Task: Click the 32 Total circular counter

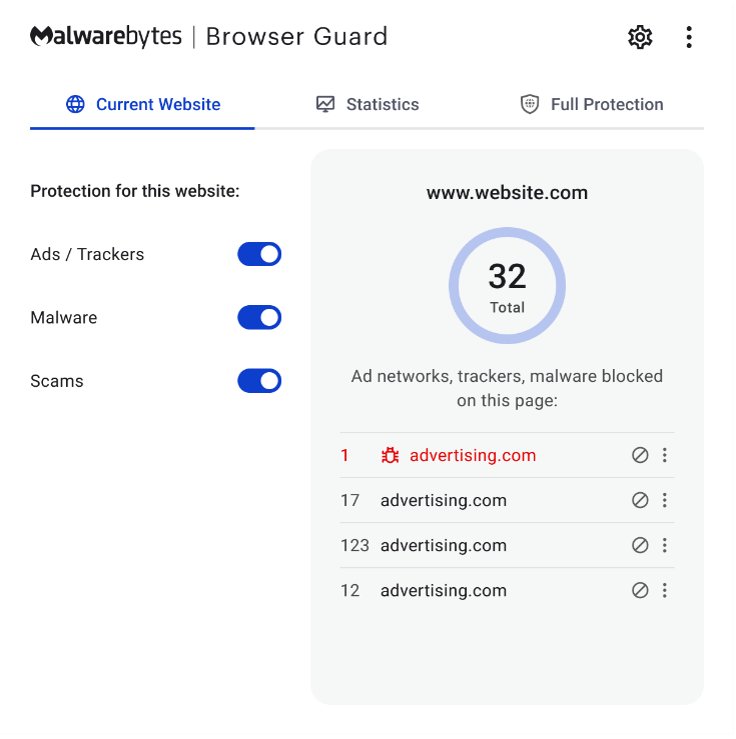Action: point(507,286)
